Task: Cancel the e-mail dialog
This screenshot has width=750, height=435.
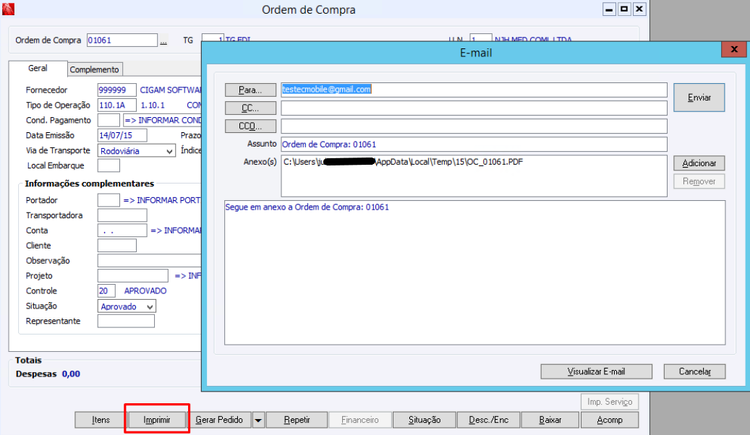Action: click(x=695, y=371)
